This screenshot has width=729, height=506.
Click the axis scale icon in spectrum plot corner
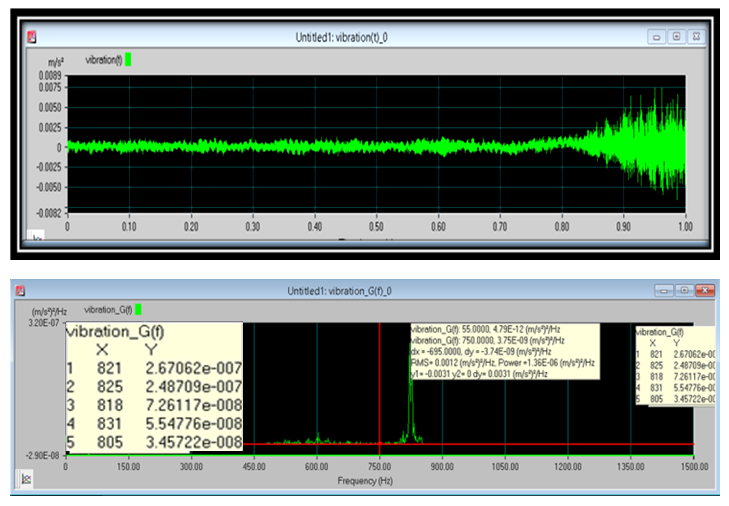pyautogui.click(x=26, y=479)
